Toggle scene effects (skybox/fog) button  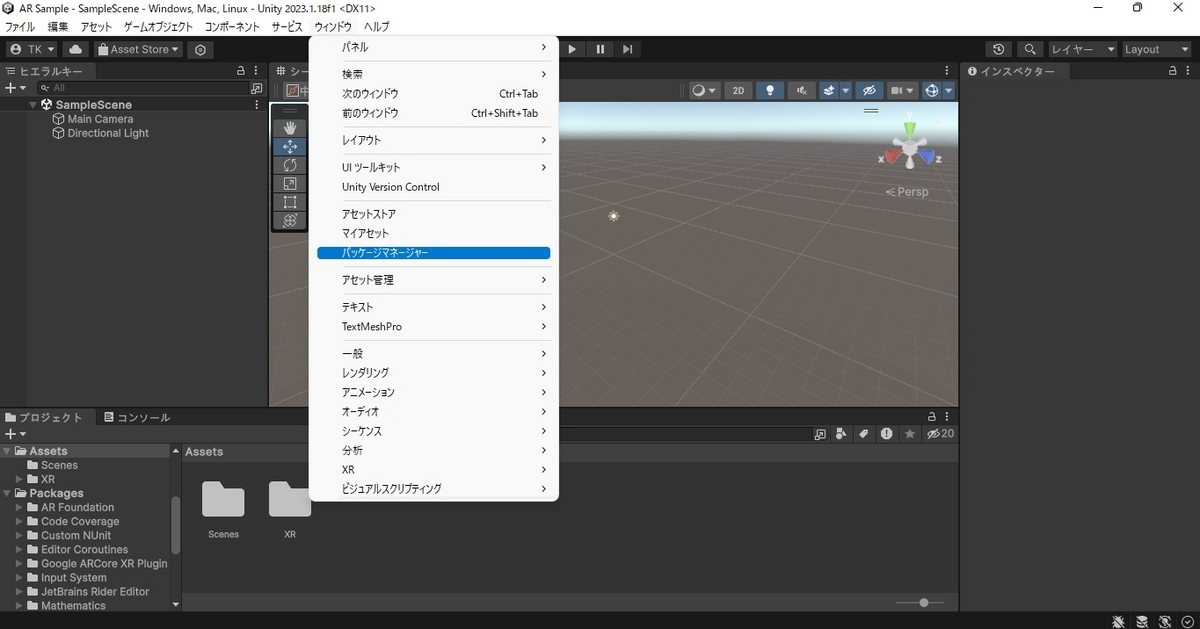pos(829,90)
